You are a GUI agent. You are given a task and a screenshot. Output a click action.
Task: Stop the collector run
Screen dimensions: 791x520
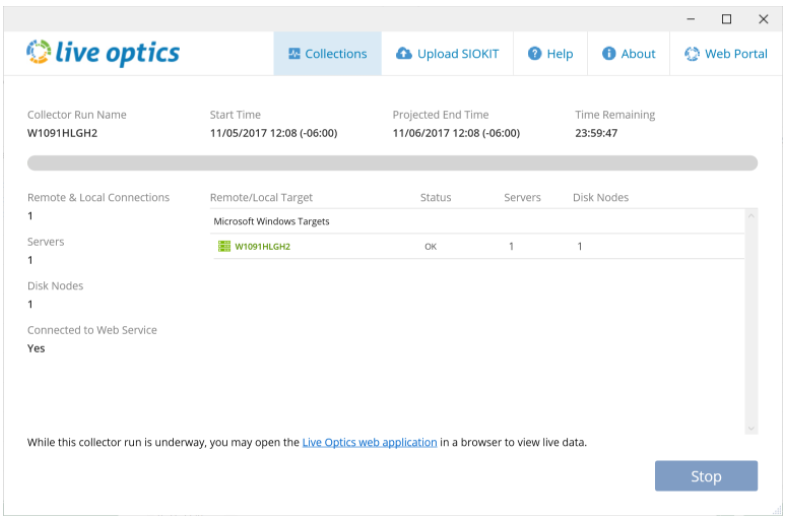[x=706, y=476]
